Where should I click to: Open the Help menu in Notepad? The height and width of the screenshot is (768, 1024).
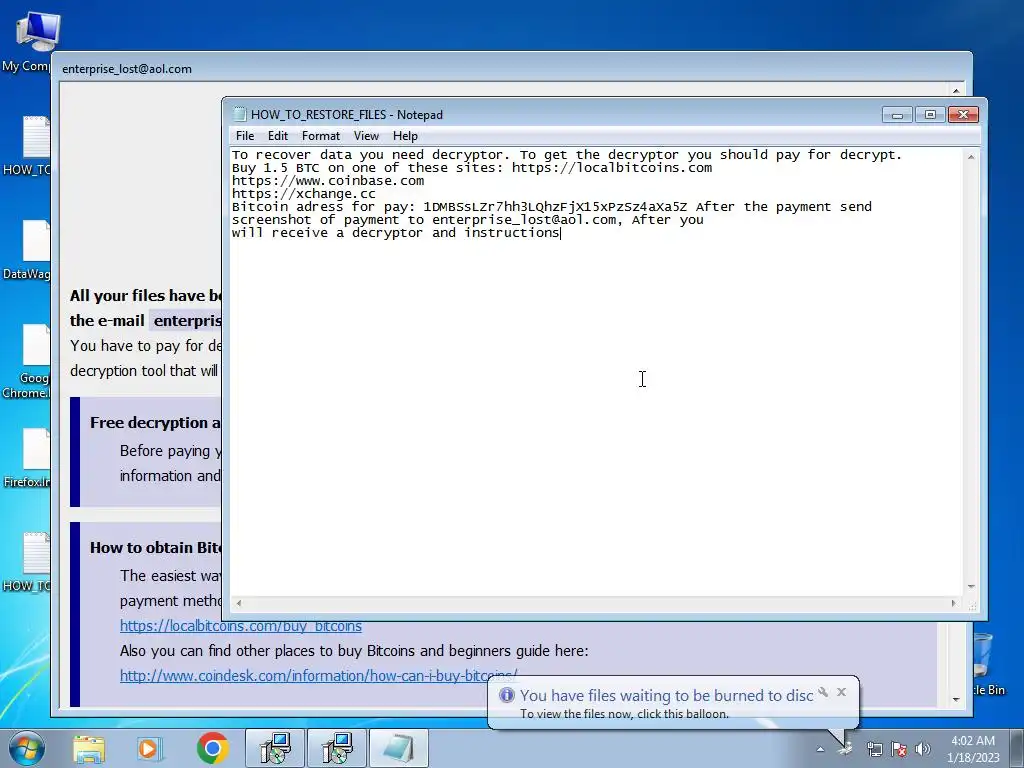point(405,136)
